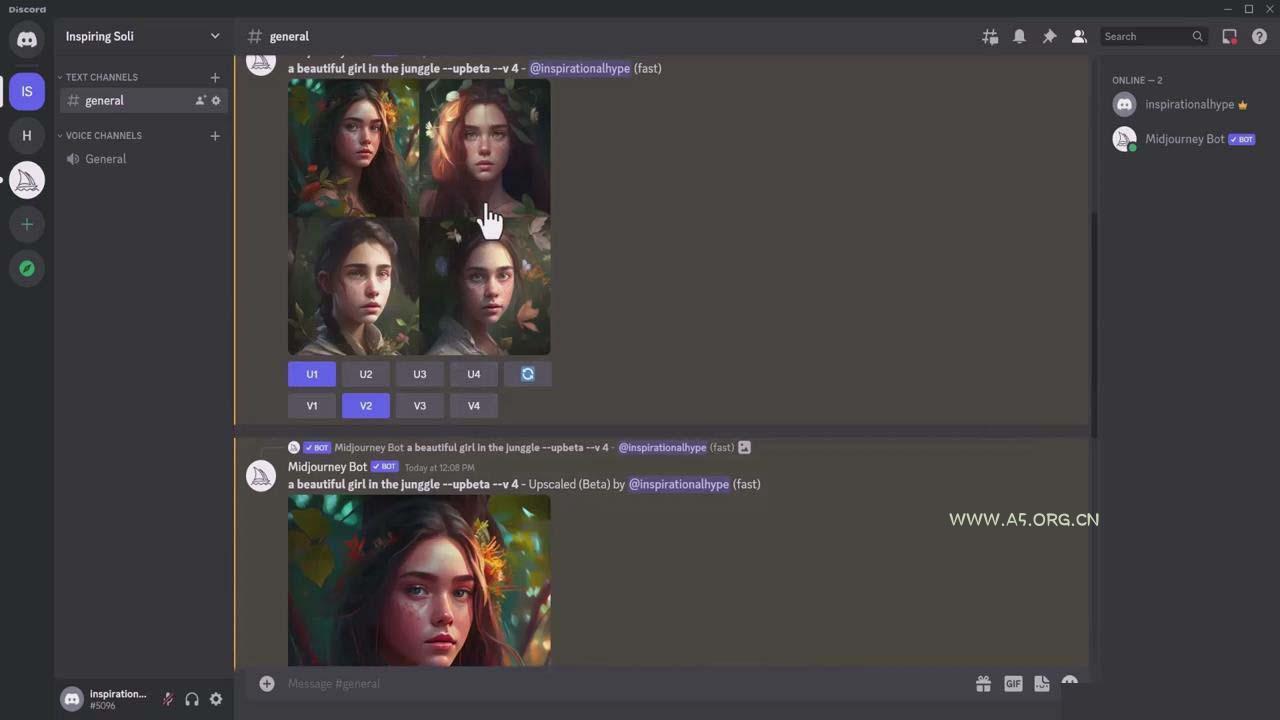Viewport: 1280px width, 720px height.
Task: Click U2 to upscale second image
Action: 366,374
